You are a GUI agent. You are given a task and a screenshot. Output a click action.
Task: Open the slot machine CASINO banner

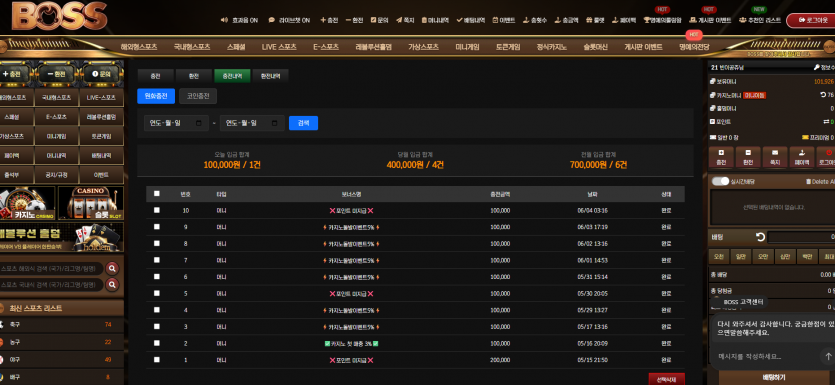pos(91,203)
